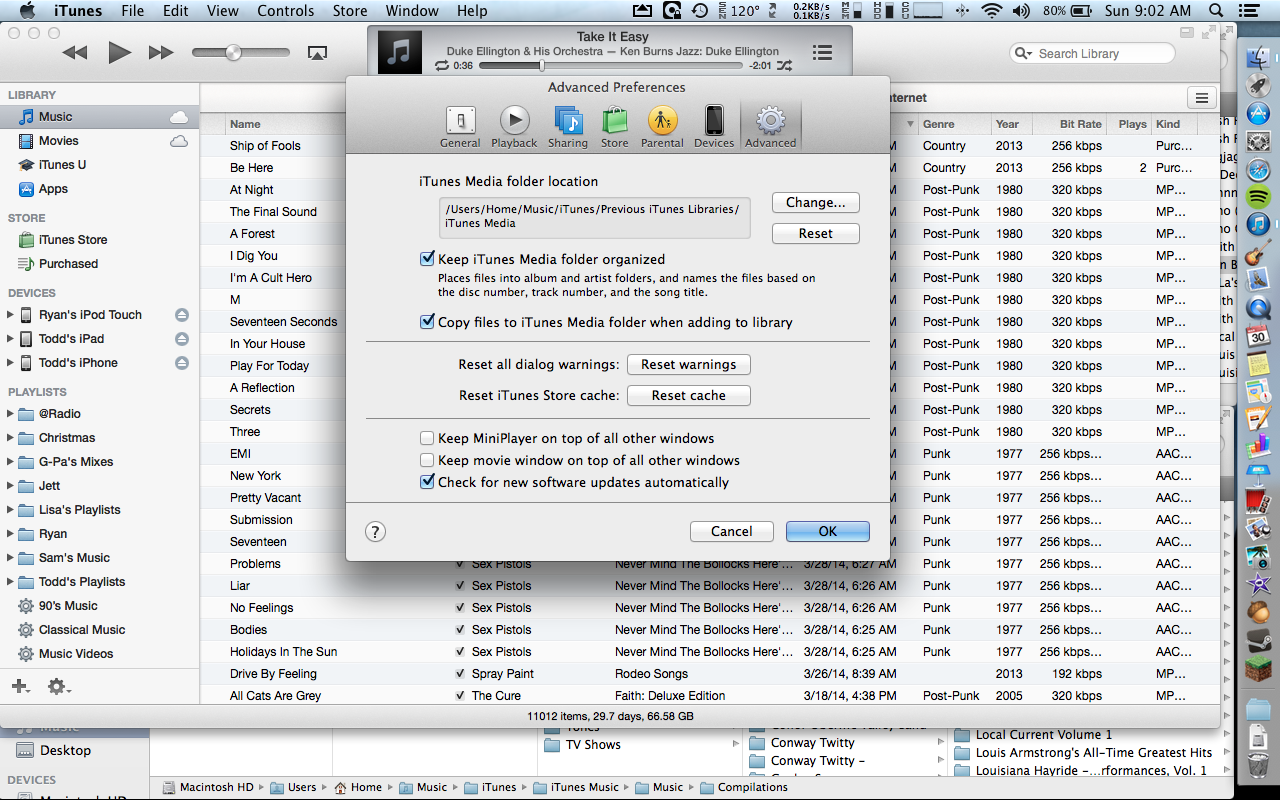The height and width of the screenshot is (800, 1280).
Task: Click the Reset cache button
Action: (688, 396)
